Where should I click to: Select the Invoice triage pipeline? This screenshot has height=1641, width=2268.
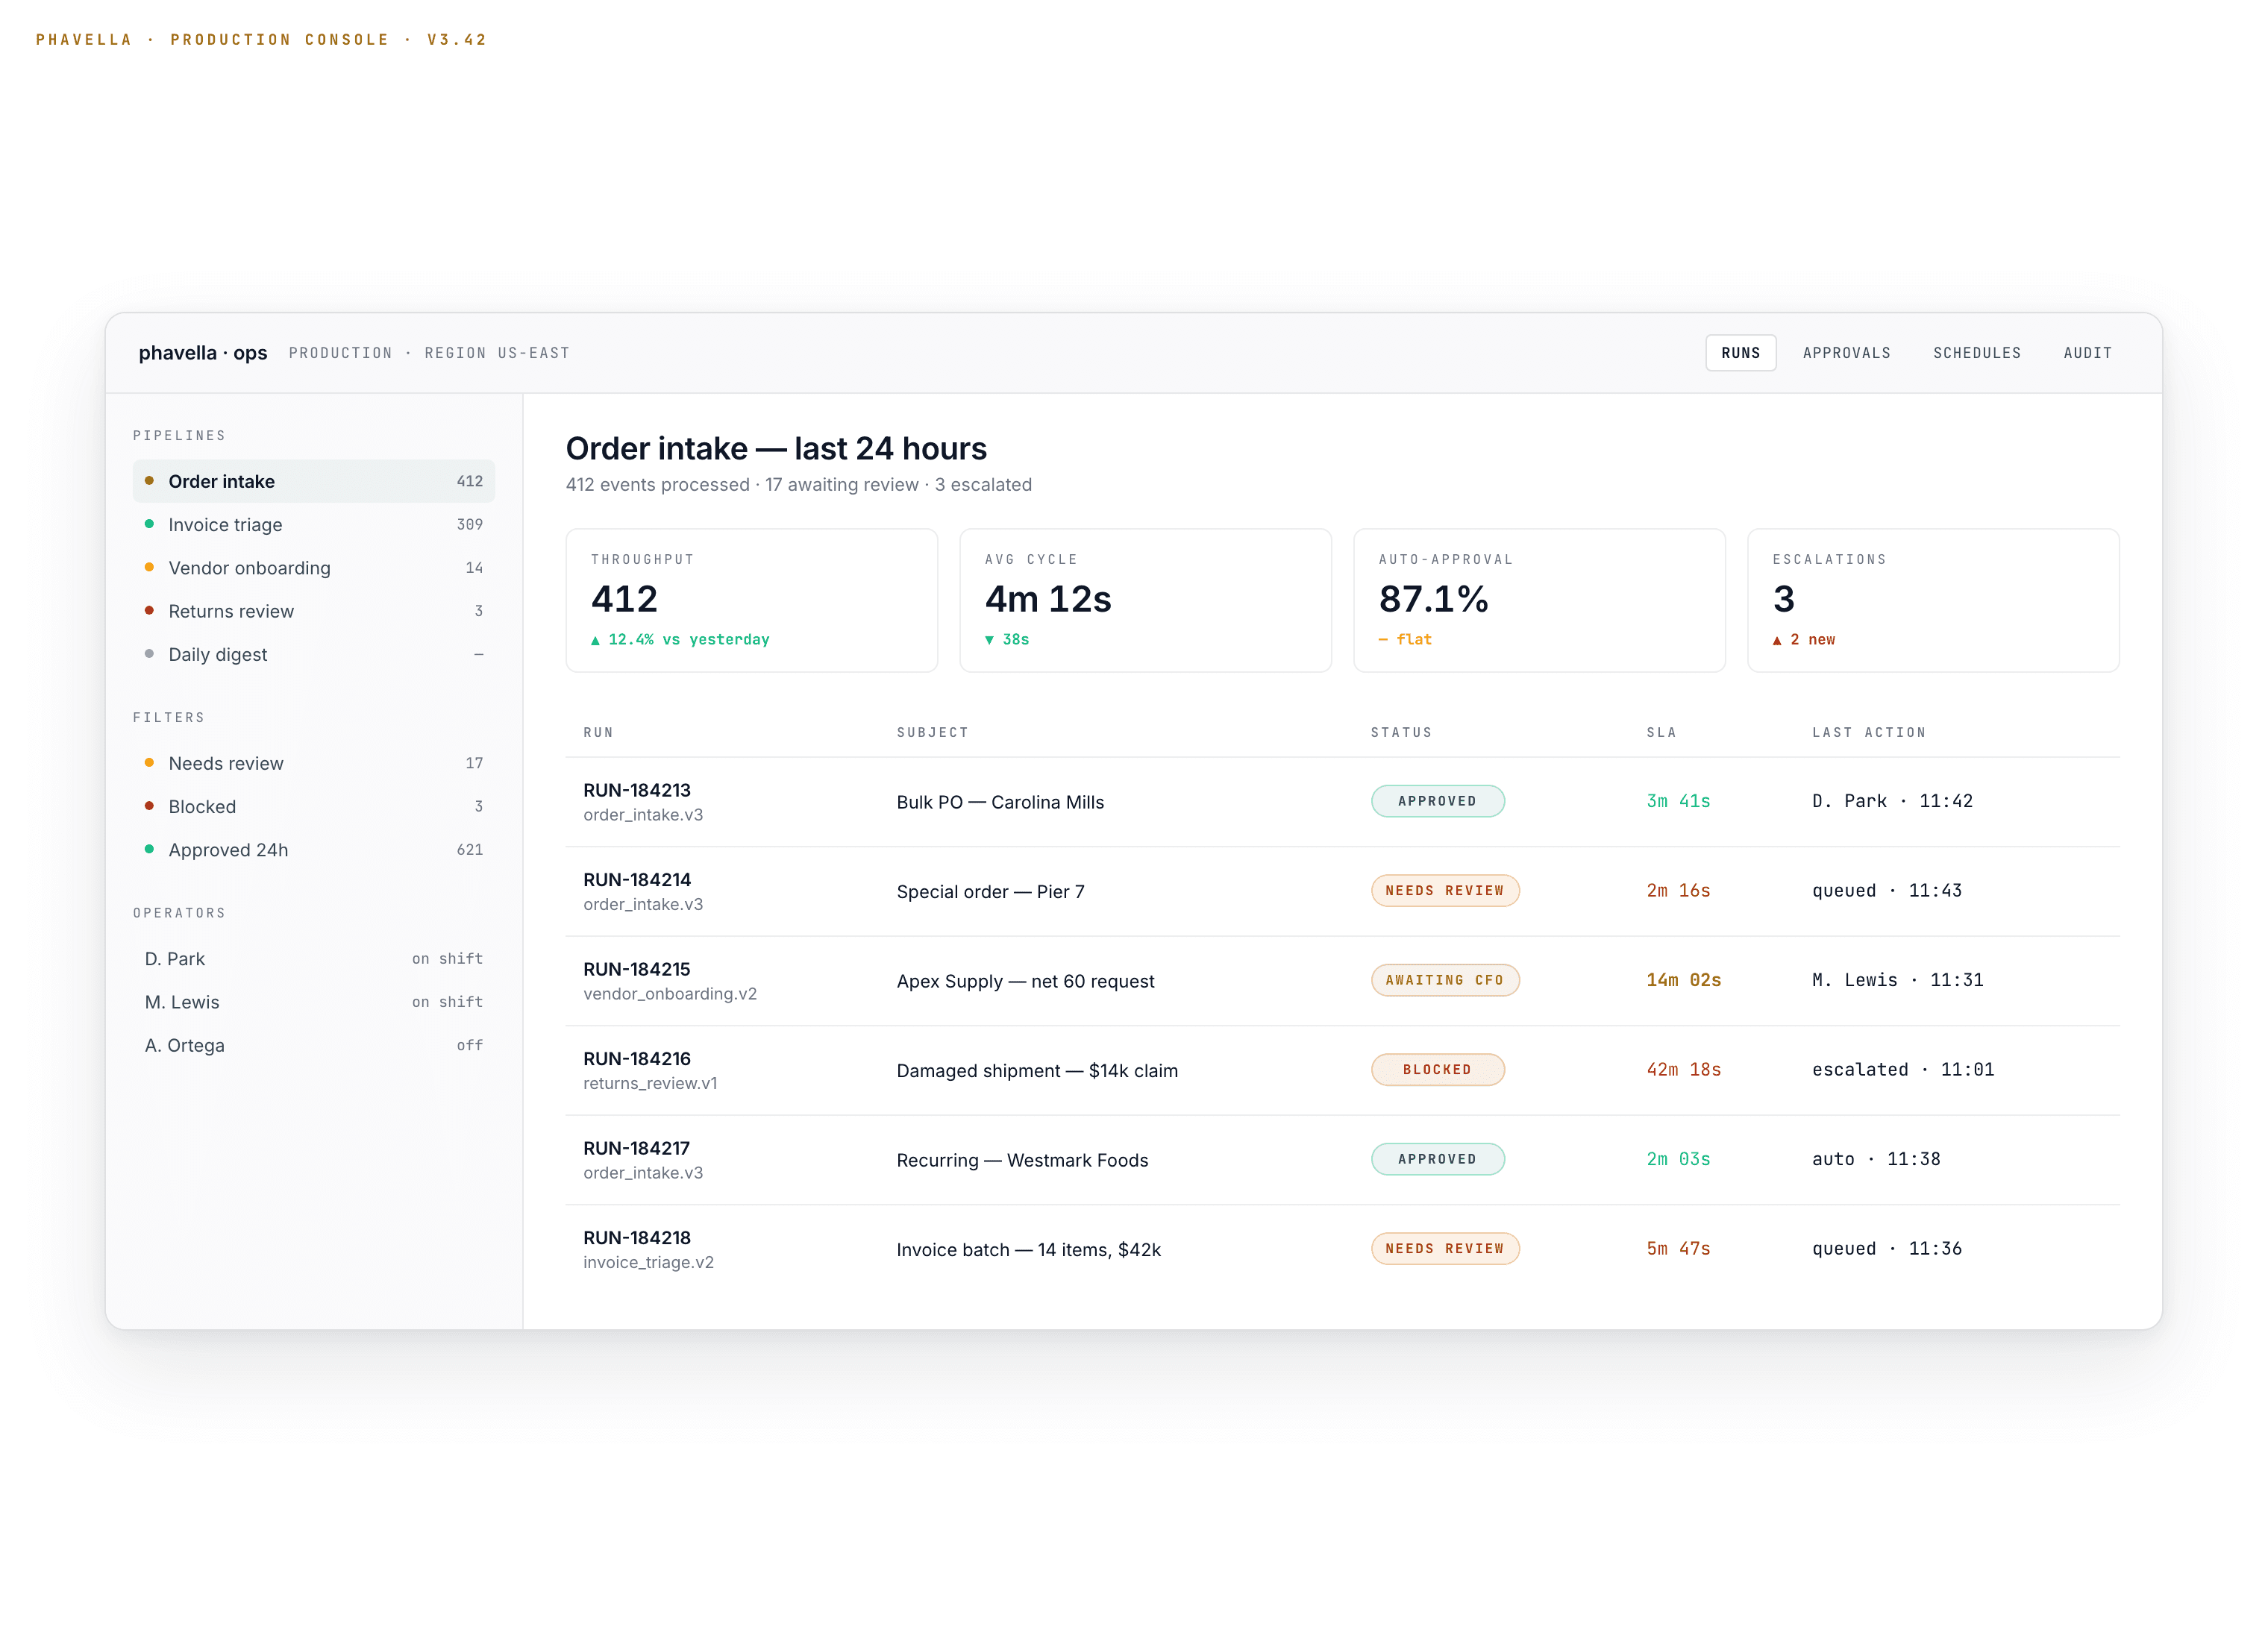coord(314,524)
